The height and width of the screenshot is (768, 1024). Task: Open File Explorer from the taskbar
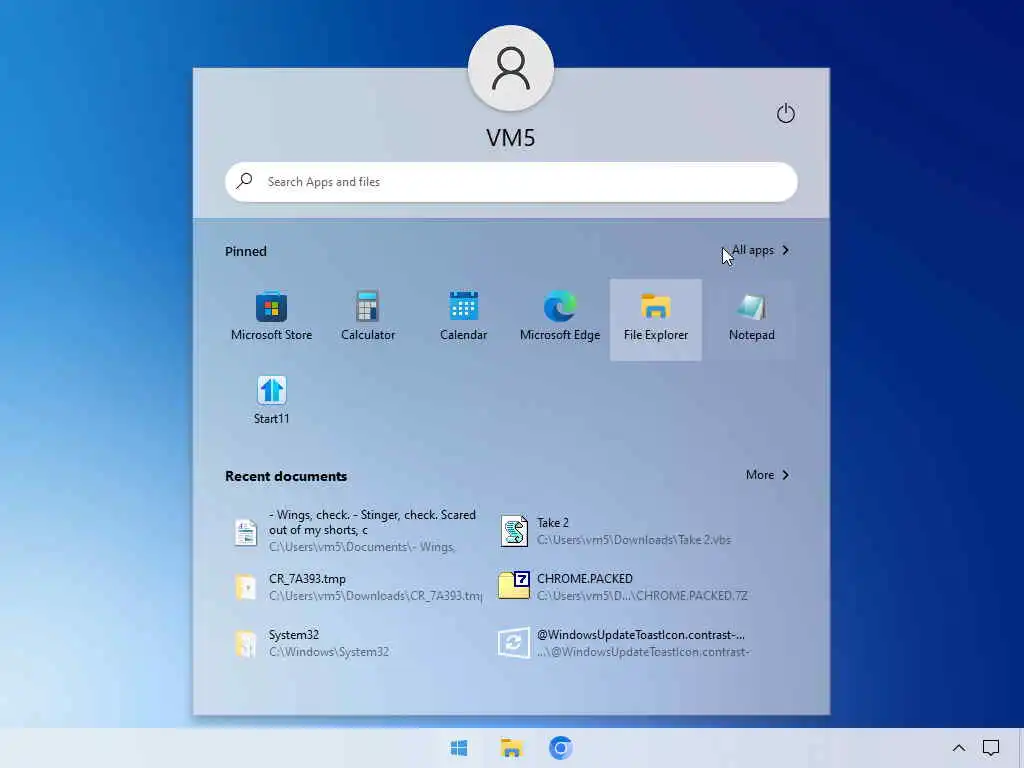[511, 748]
